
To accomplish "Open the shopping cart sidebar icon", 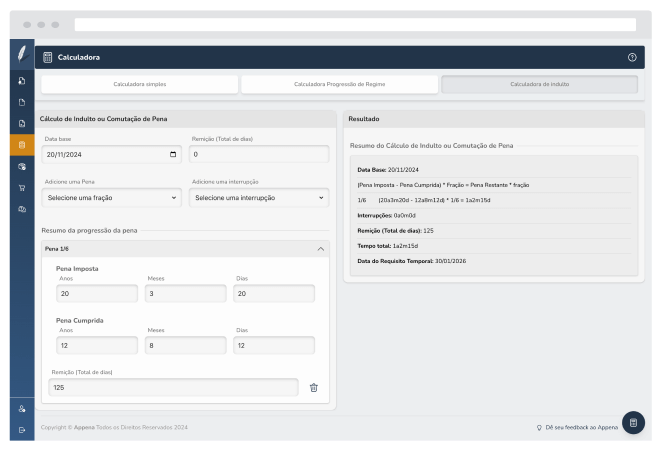I will point(21,187).
